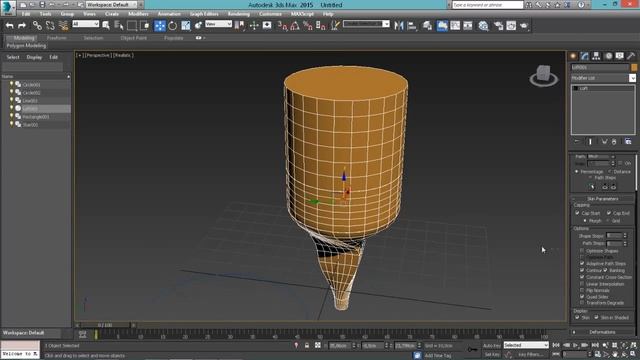Open the selection filter All dropdown
Image resolution: width=640 pixels, height=360 pixels.
pos(85,24)
